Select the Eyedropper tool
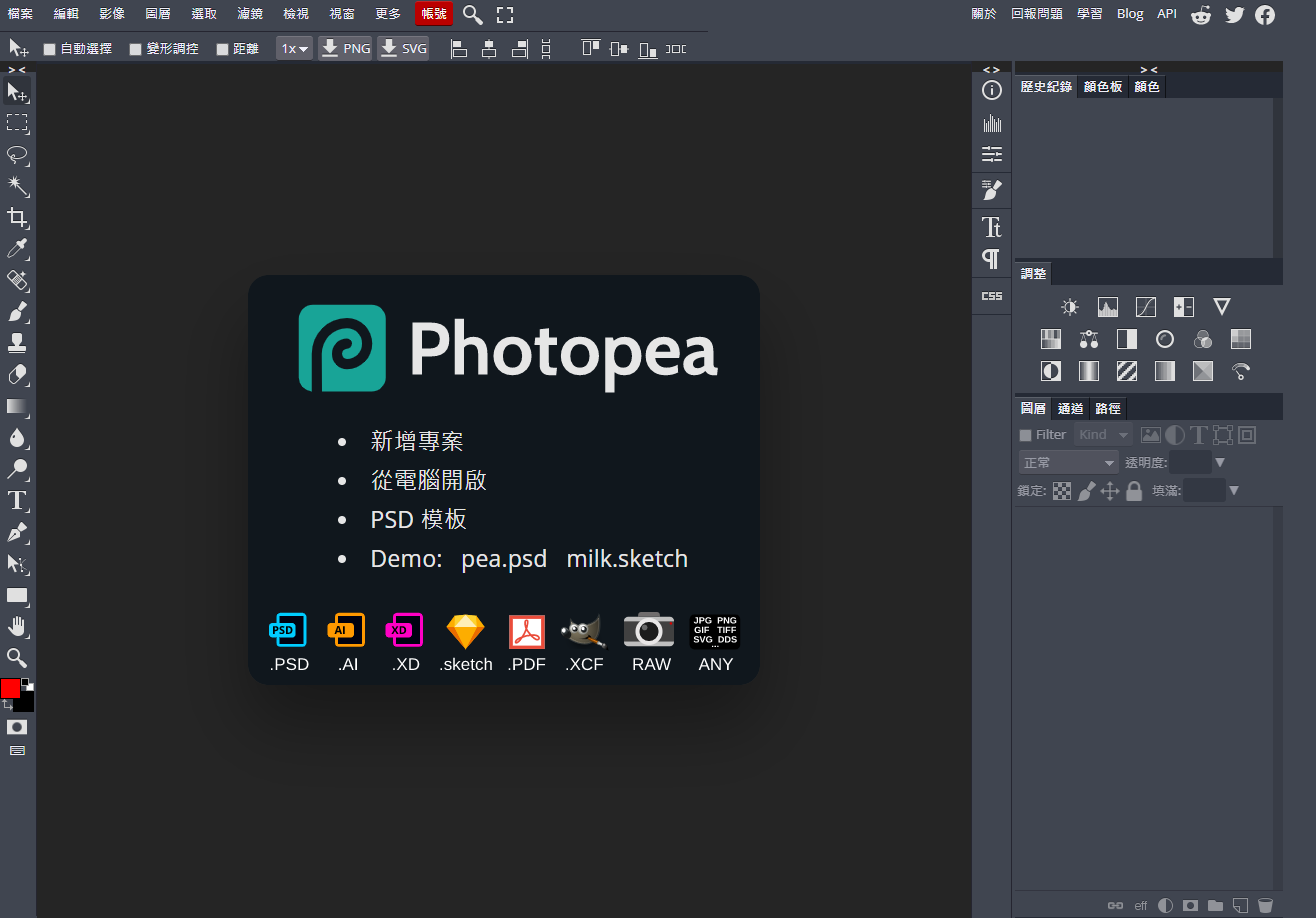Screen dimensions: 1316x918 (x=17, y=249)
